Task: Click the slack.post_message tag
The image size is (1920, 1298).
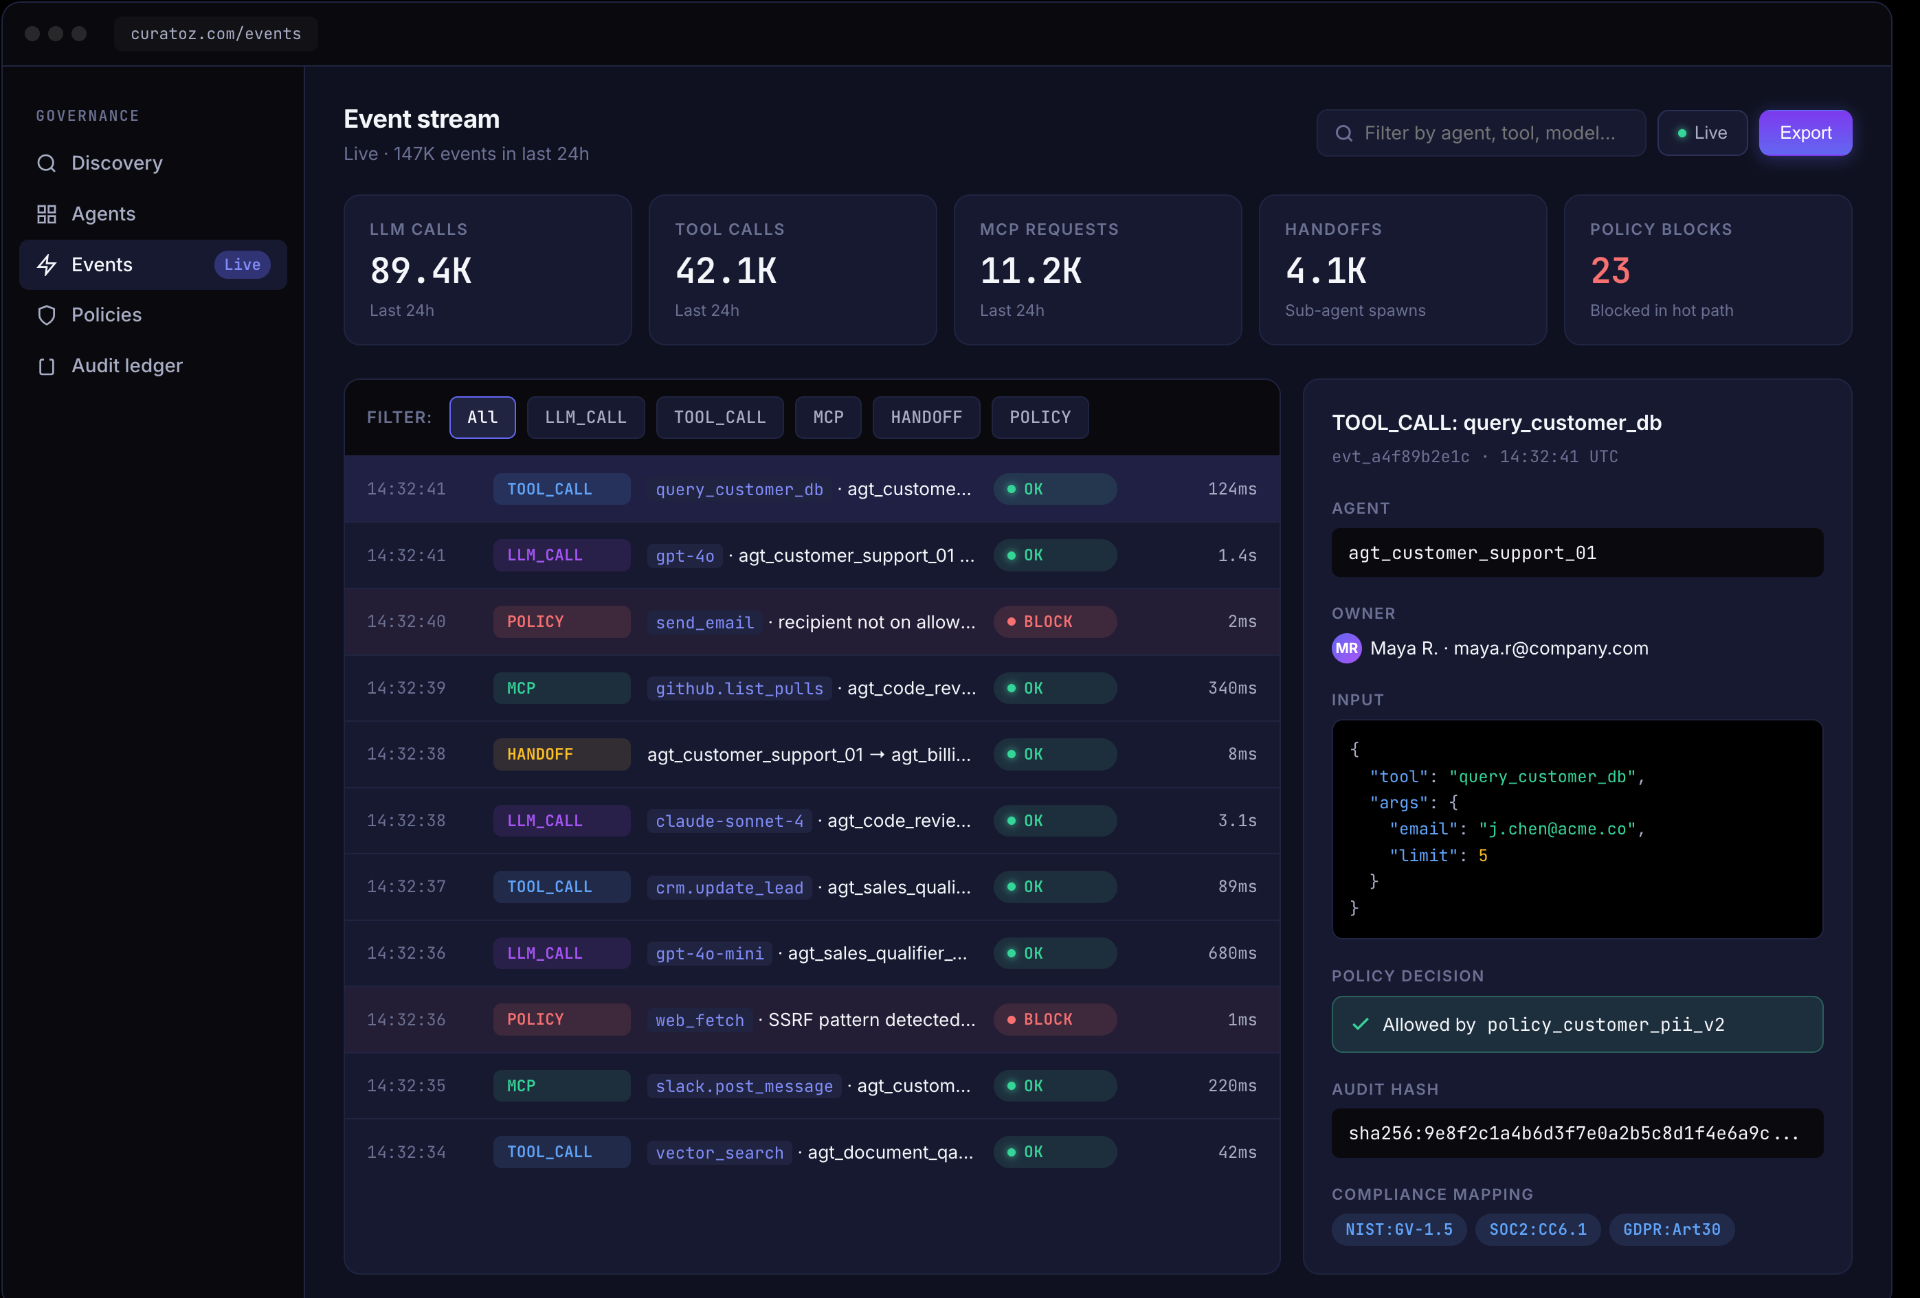Action: (x=744, y=1086)
